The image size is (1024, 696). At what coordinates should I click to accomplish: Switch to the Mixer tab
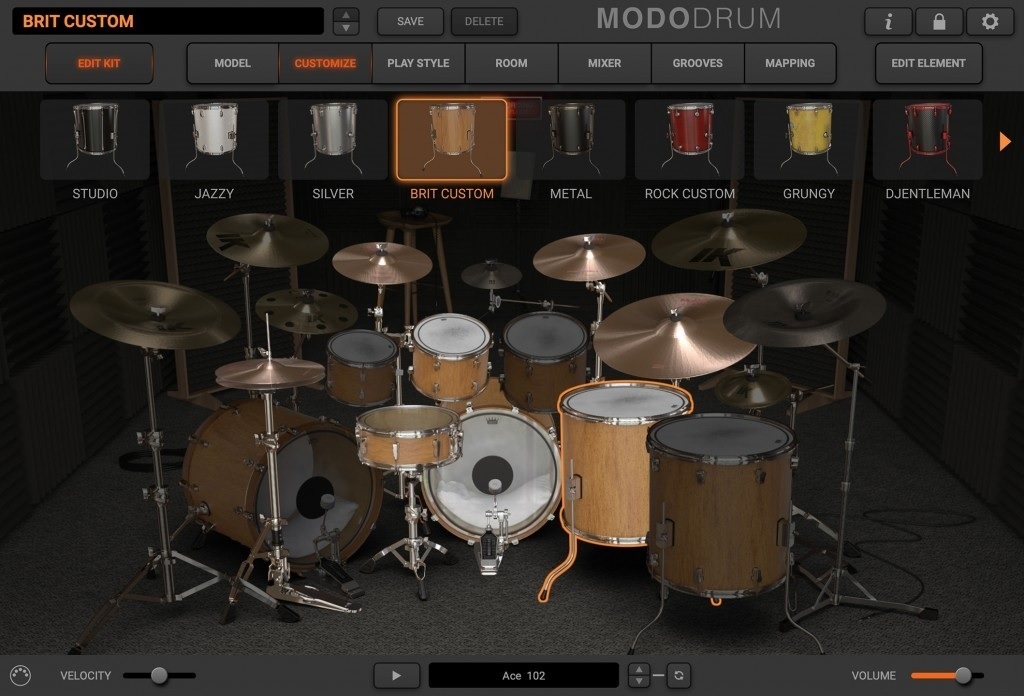[x=604, y=63]
